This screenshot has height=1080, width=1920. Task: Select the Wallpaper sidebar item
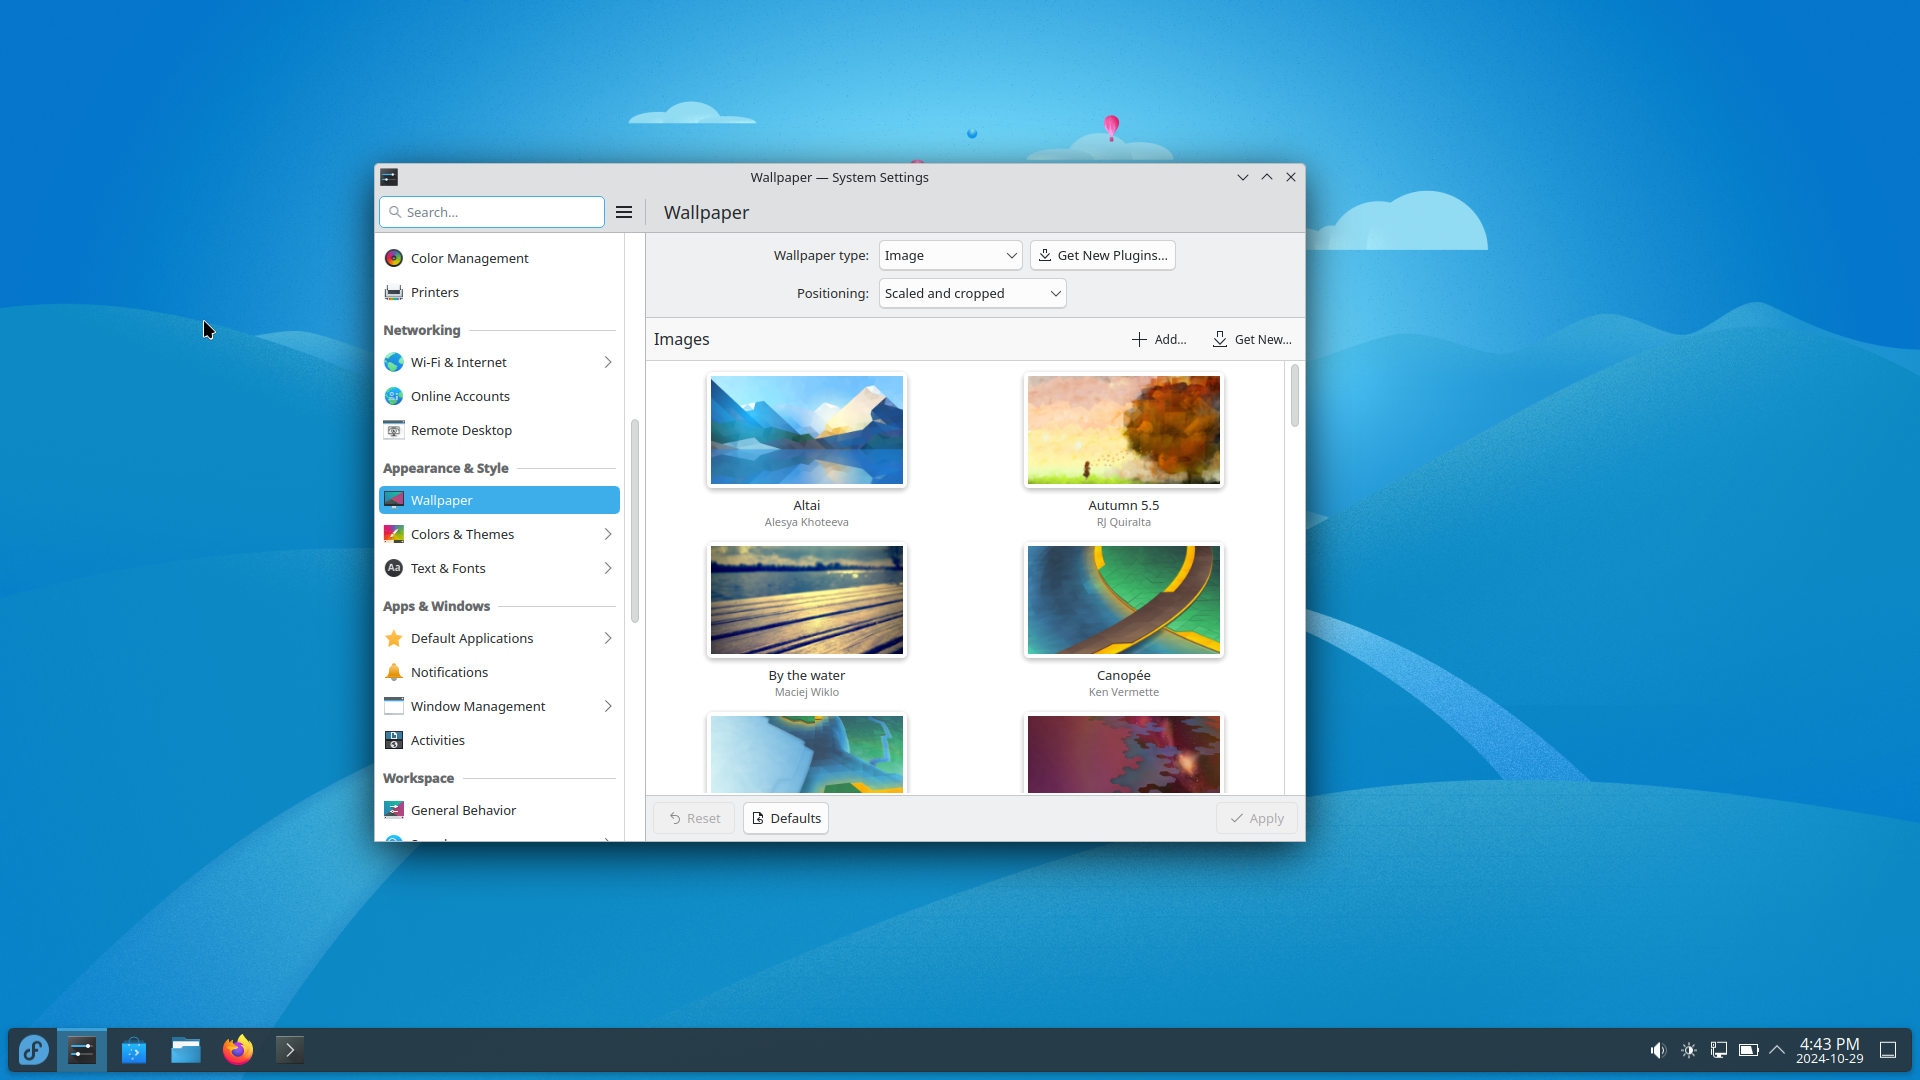coord(499,500)
